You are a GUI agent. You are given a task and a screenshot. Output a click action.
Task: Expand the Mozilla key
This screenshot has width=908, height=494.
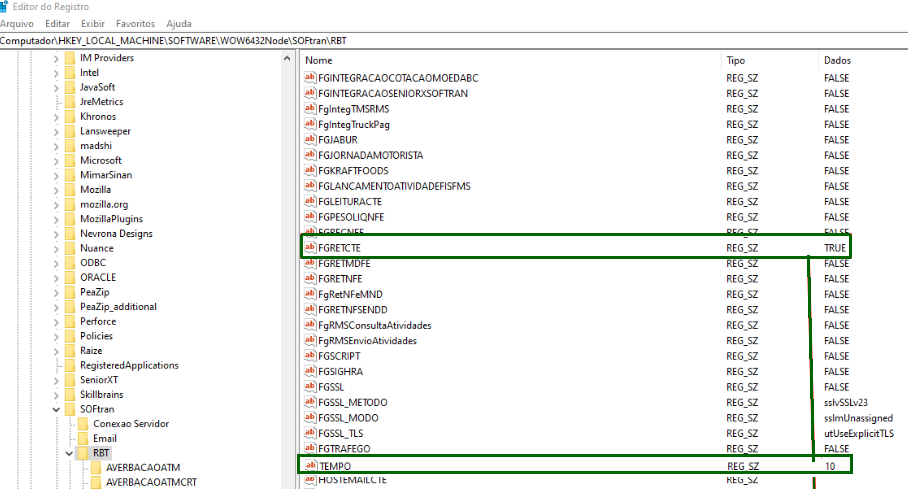point(56,190)
